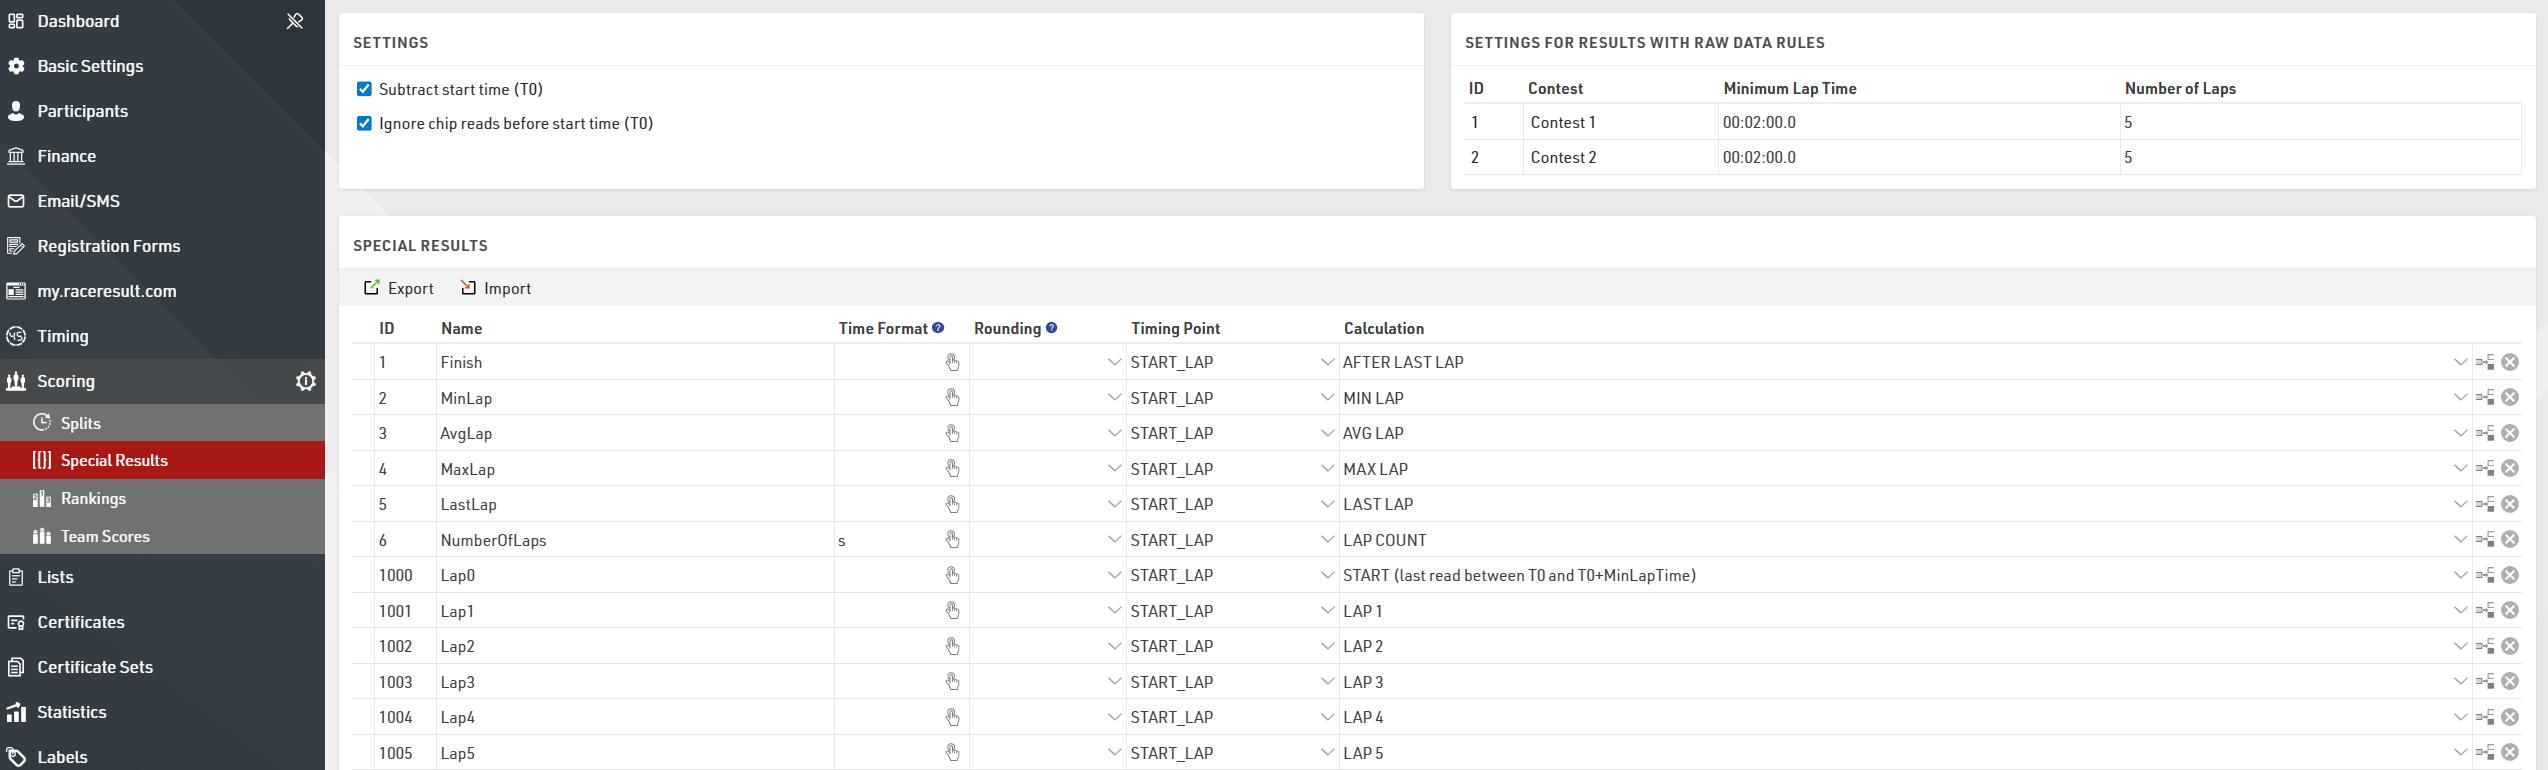Image resolution: width=2548 pixels, height=770 pixels.
Task: Open the Time Format help icon
Action: [938, 328]
